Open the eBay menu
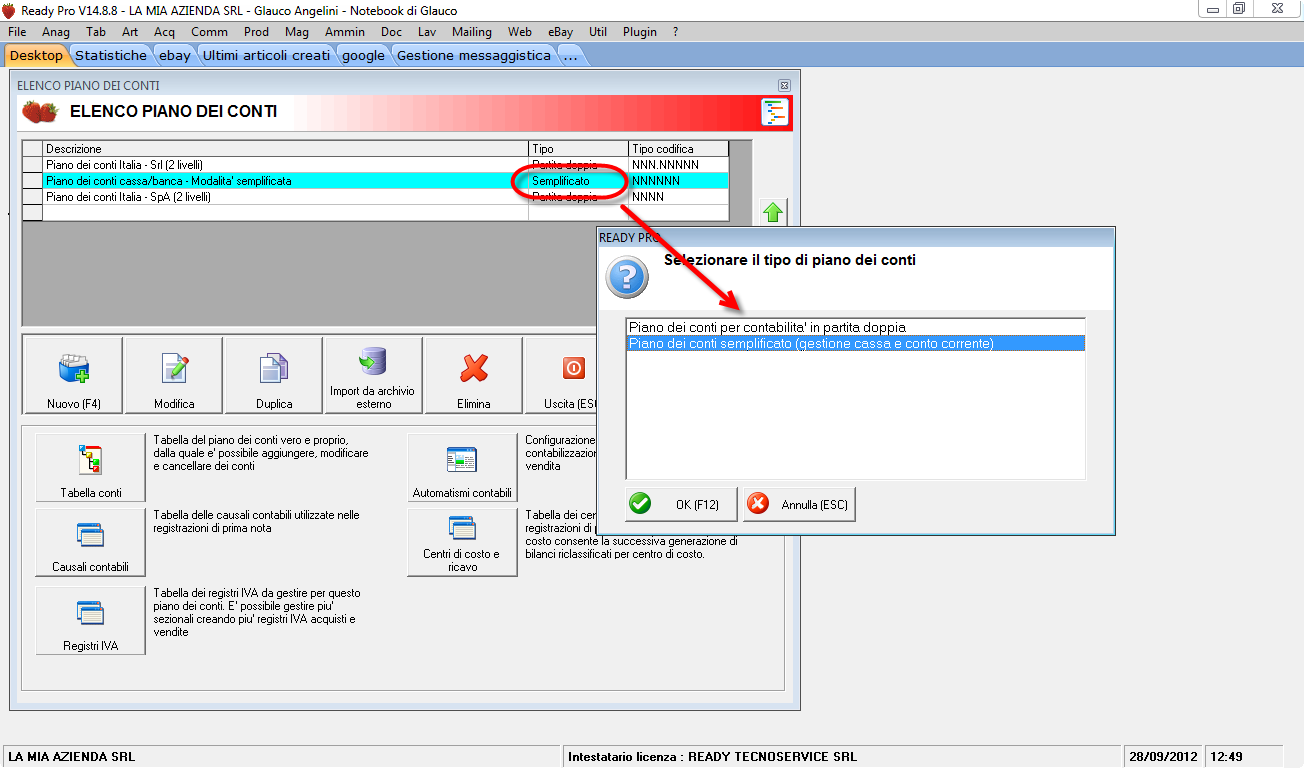The width and height of the screenshot is (1304, 768). (561, 32)
